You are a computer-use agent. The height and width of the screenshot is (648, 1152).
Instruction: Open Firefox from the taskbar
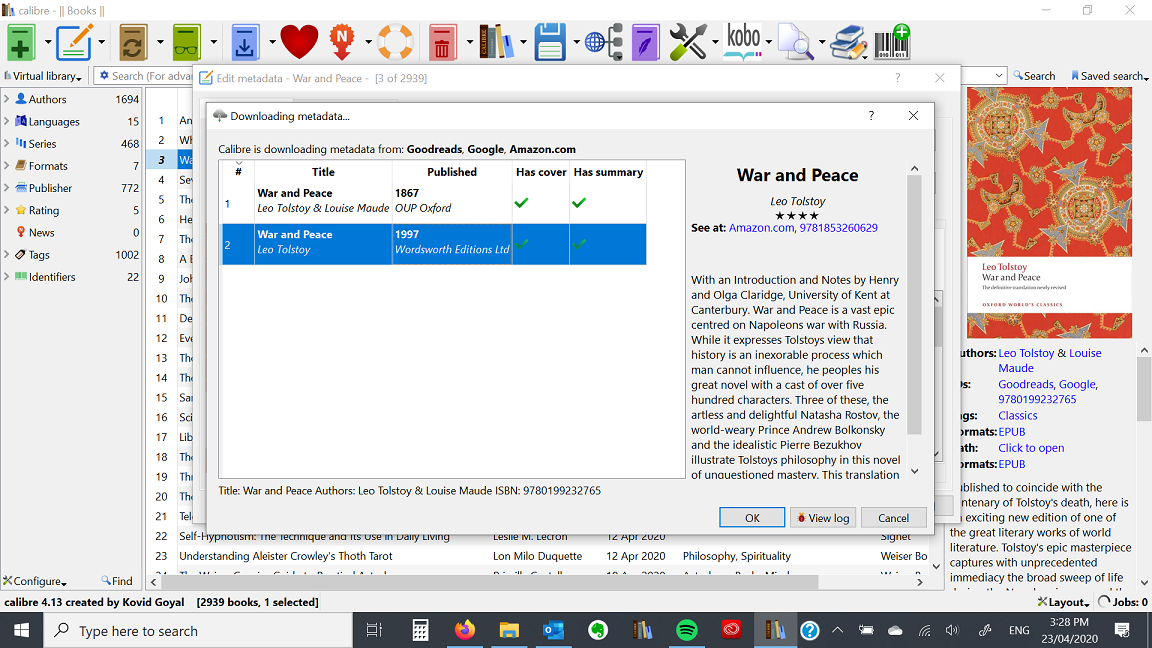[464, 630]
